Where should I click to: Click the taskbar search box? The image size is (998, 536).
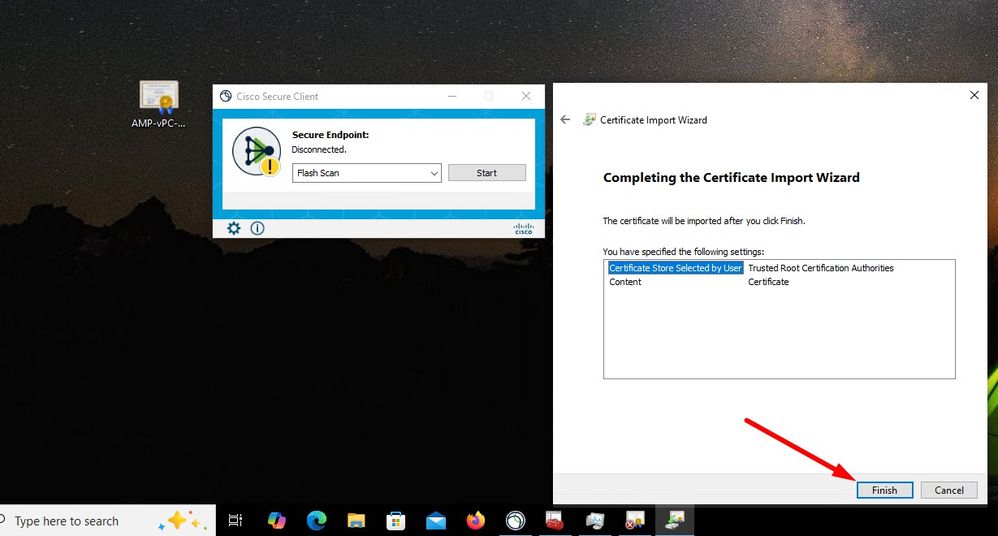[107, 521]
